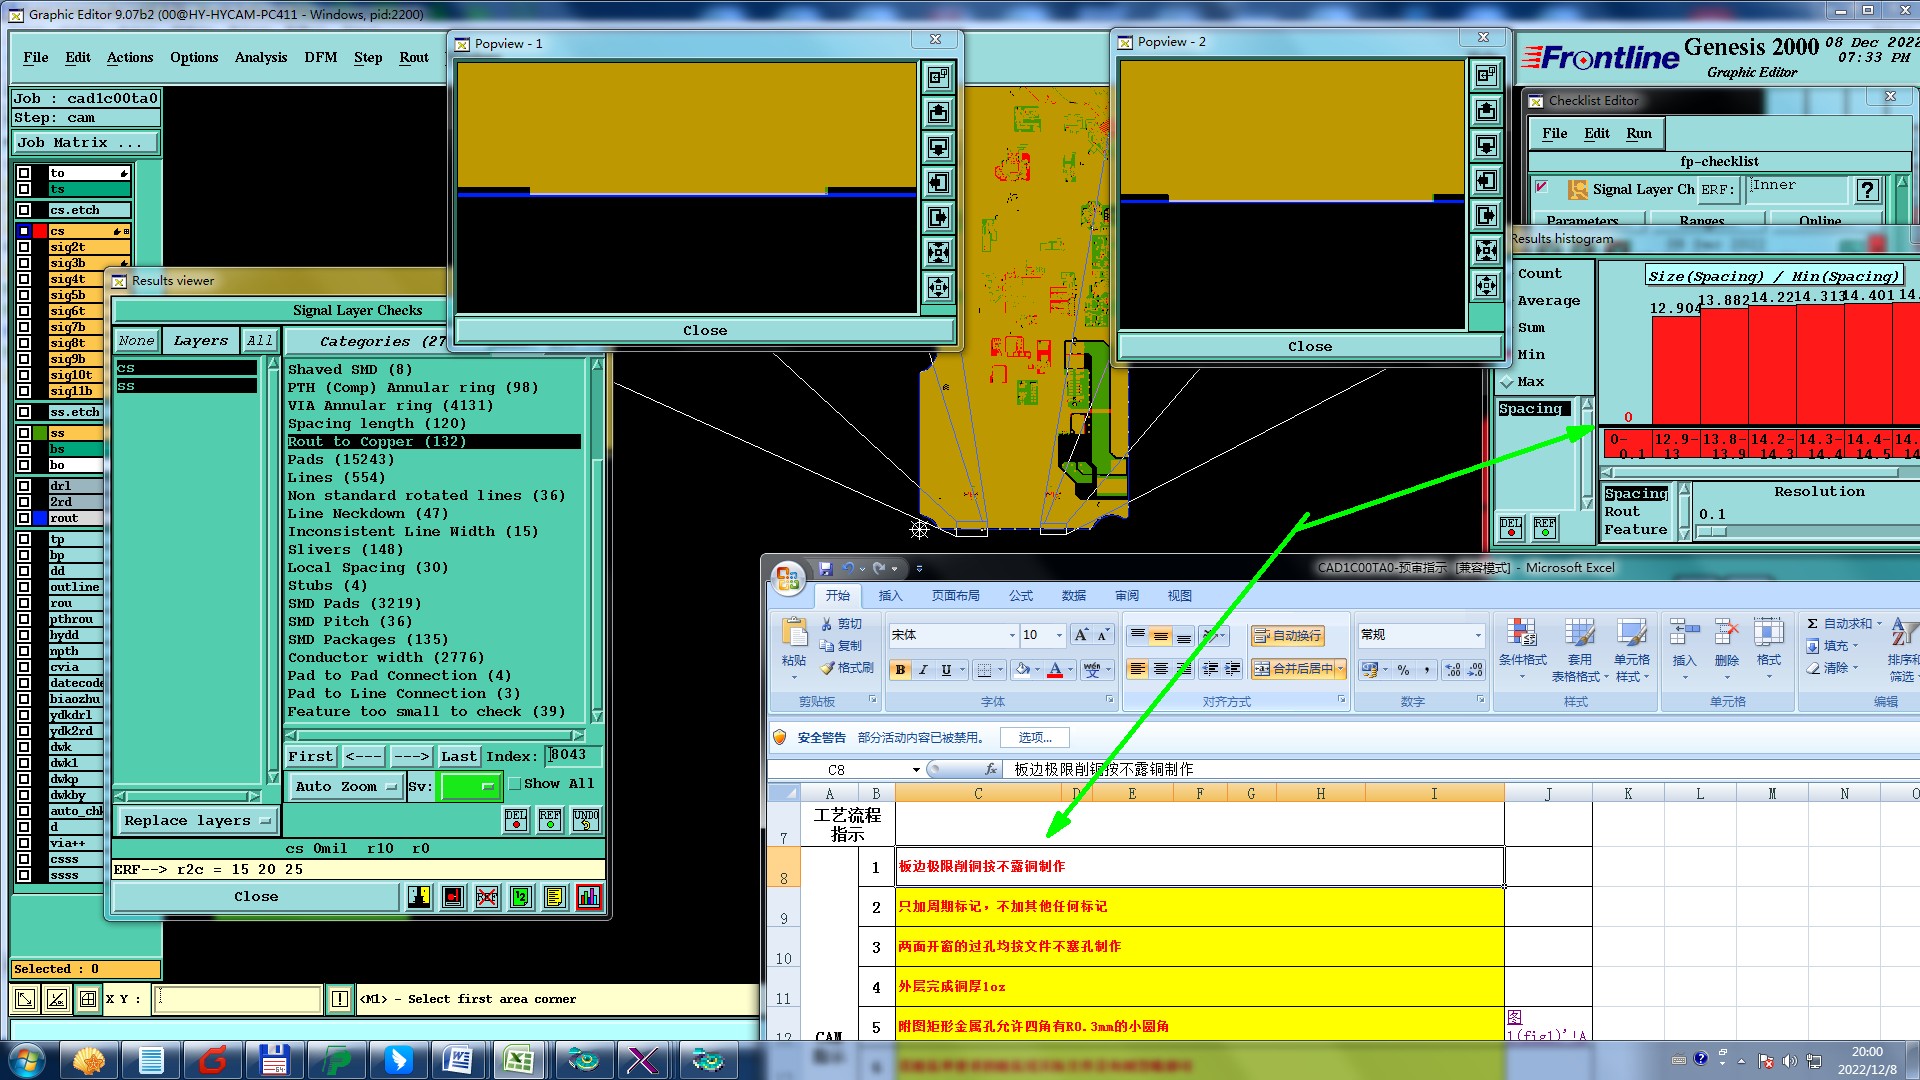
Task: Open the Word icon in the taskbar
Action: tap(457, 1060)
